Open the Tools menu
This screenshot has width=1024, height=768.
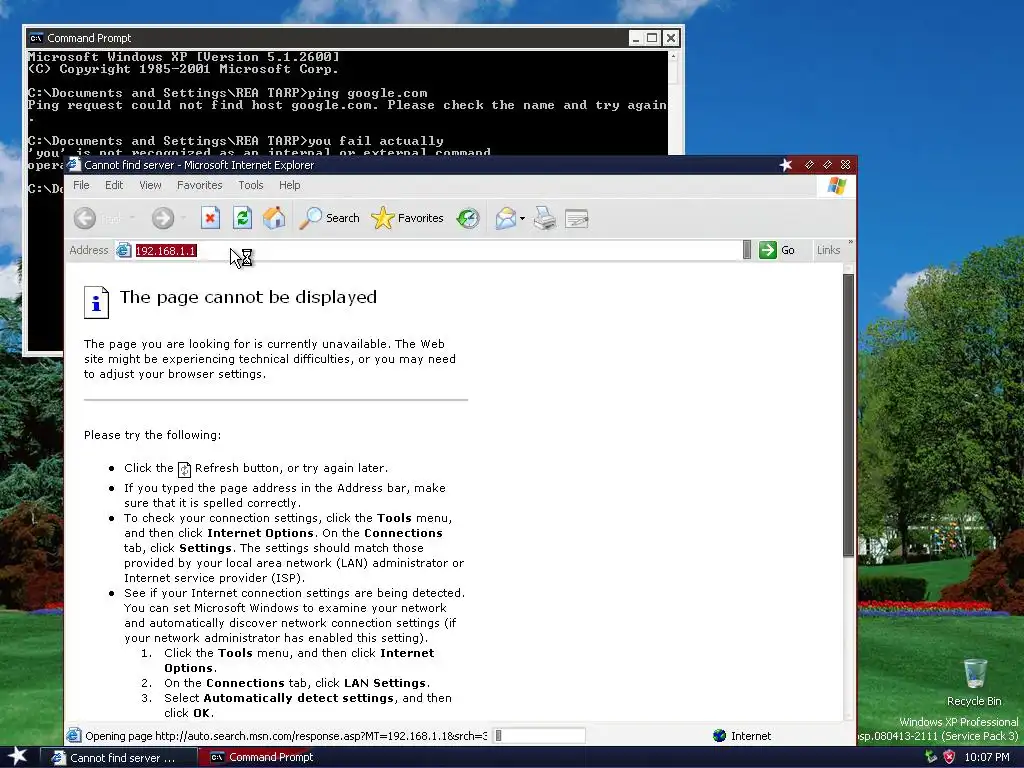[251, 185]
